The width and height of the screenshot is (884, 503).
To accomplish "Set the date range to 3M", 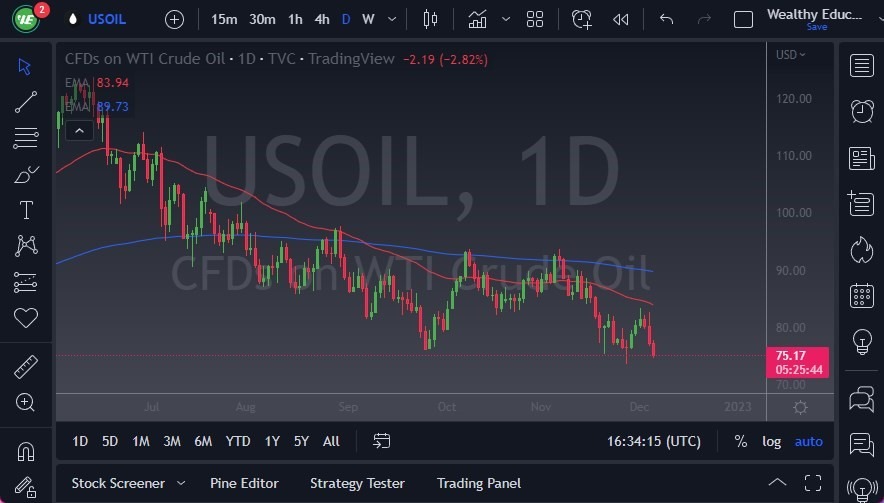I will click(x=172, y=442).
